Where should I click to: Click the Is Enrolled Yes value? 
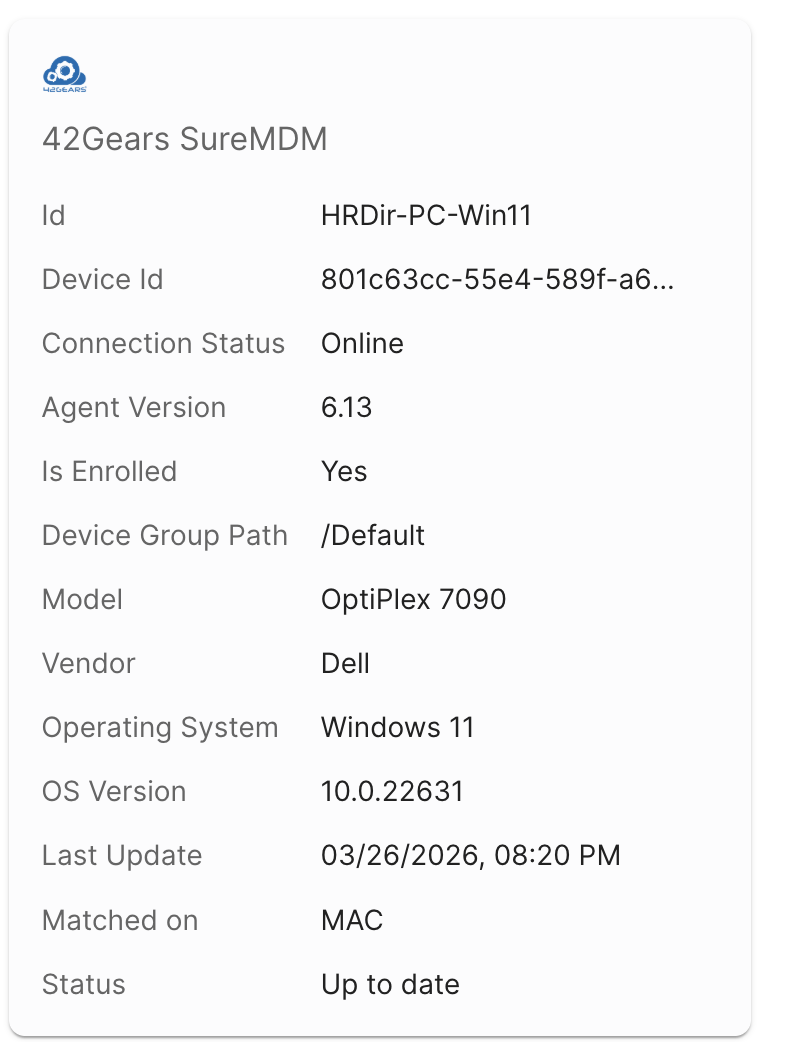pos(344,472)
